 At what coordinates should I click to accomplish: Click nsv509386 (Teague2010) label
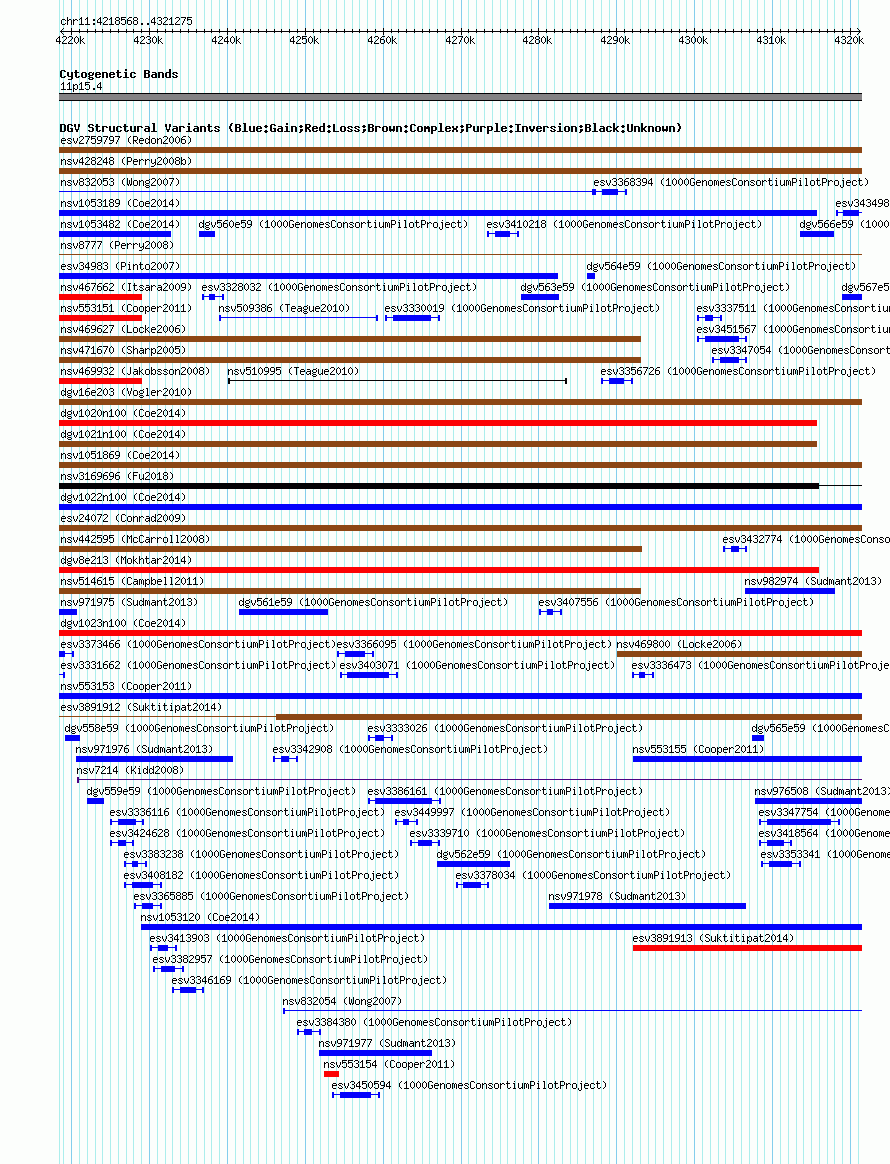284,308
